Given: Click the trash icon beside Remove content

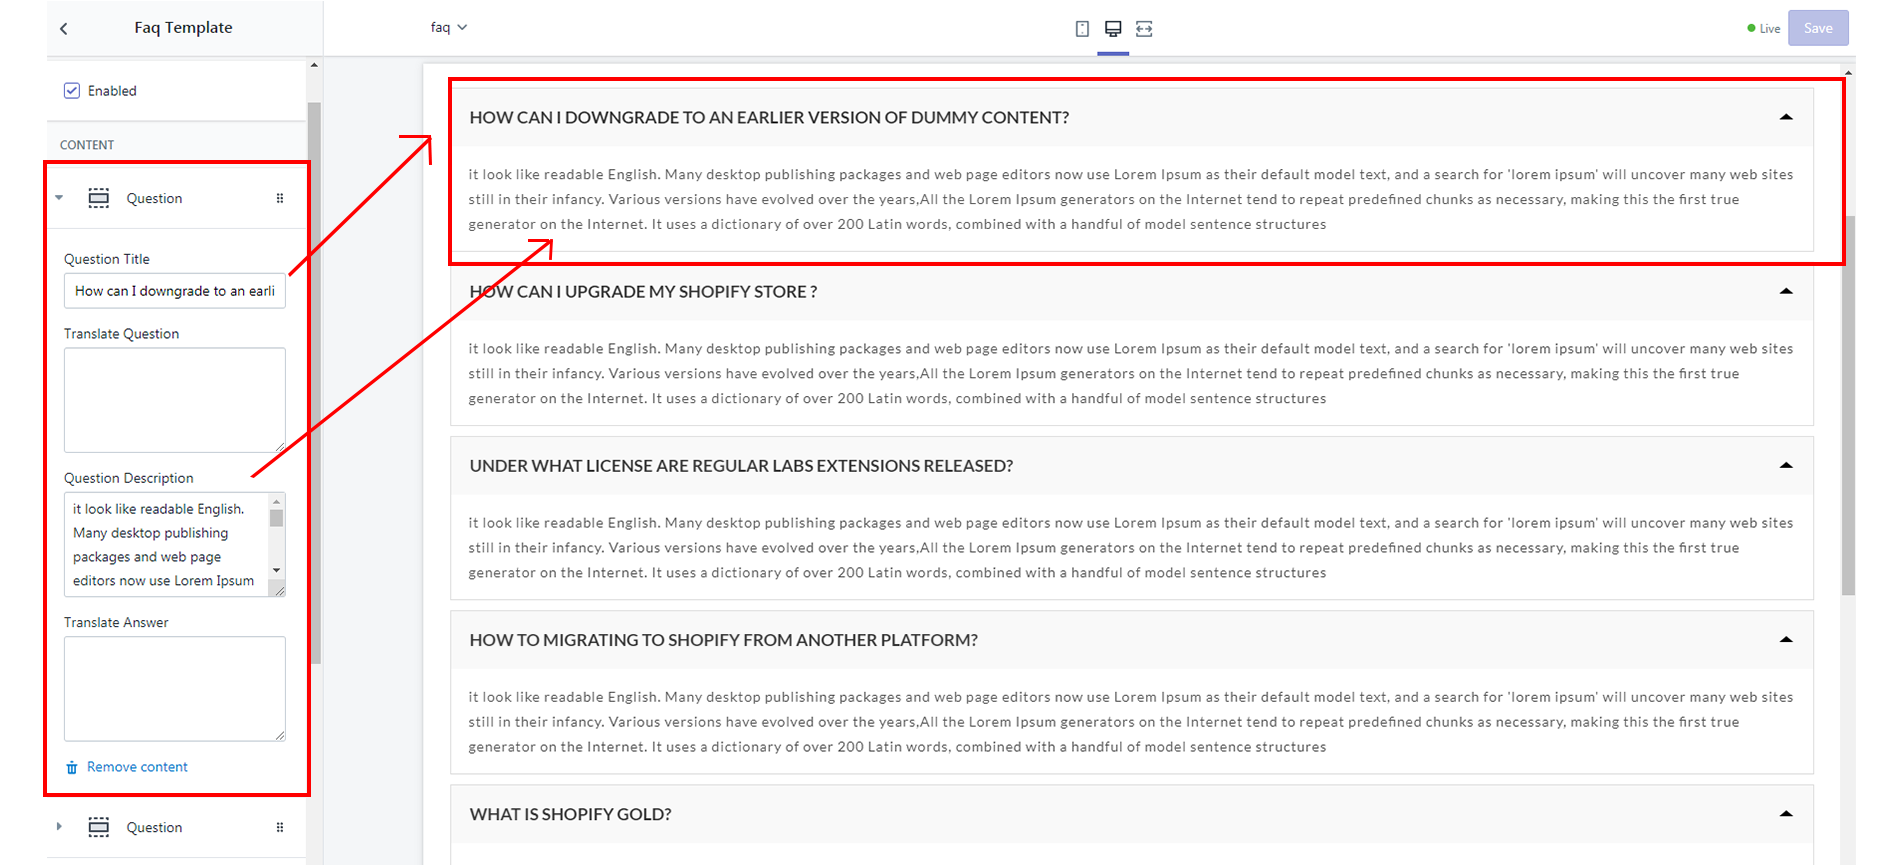Looking at the screenshot, I should [x=72, y=768].
